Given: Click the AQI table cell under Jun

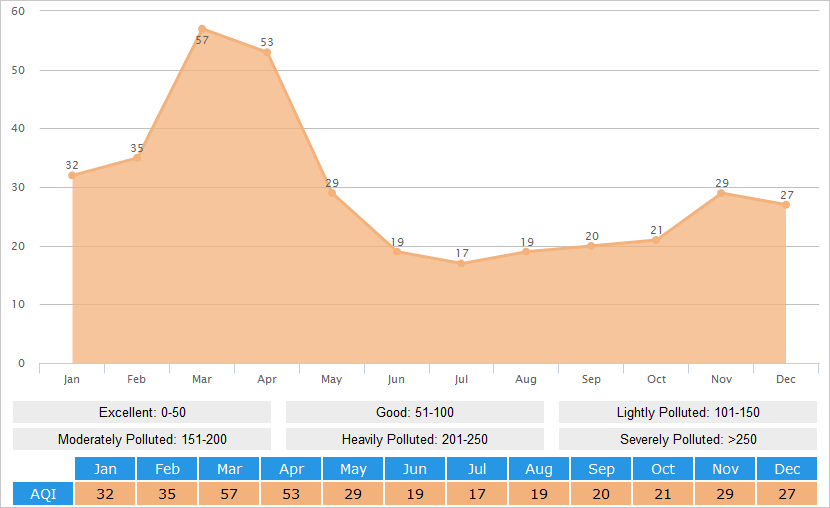Looking at the screenshot, I should click(415, 494).
